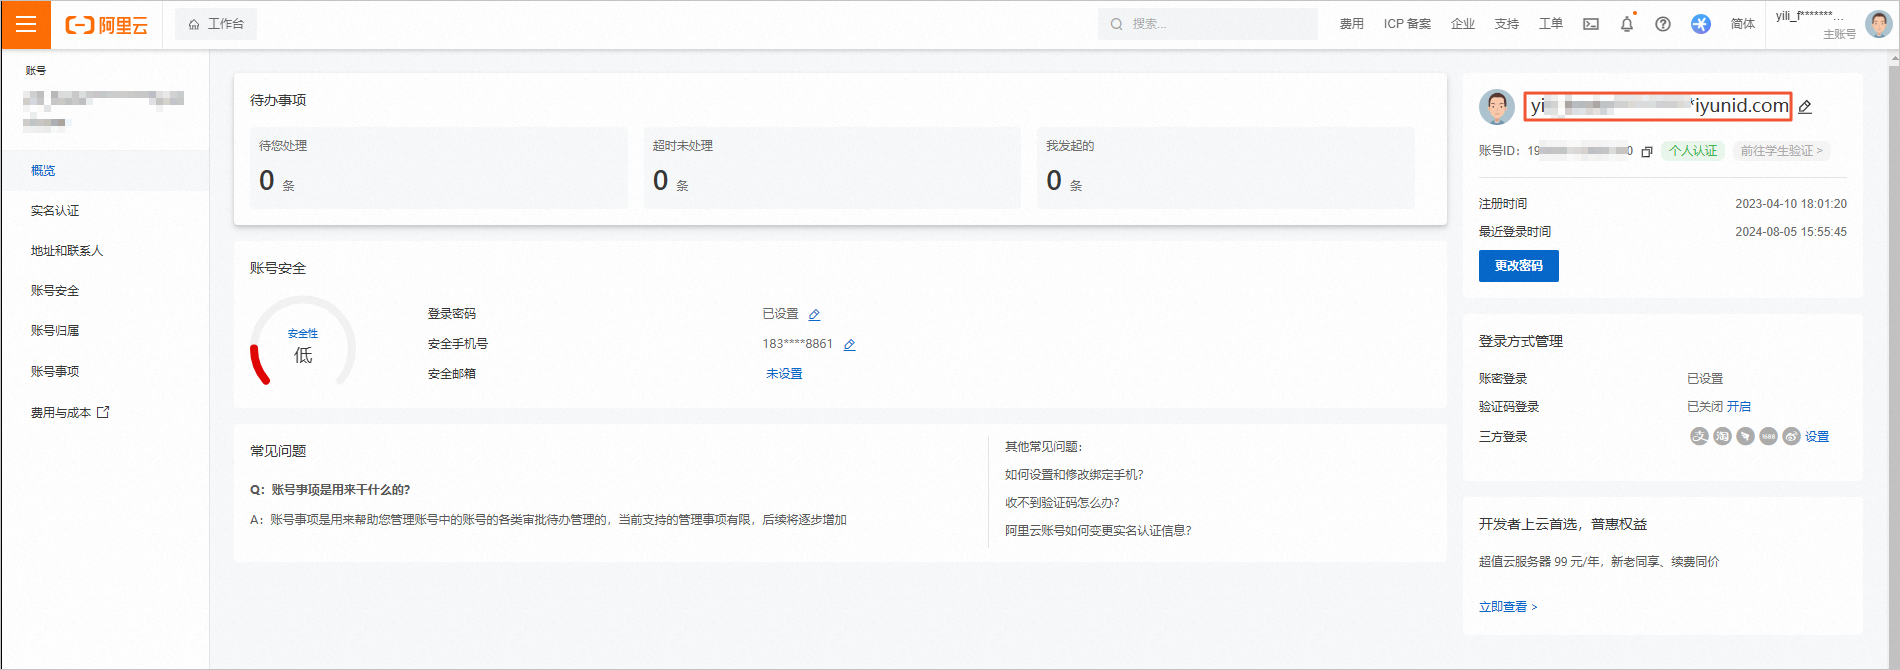The image size is (1900, 670).
Task: Switch language via 简体
Action: [x=1743, y=24]
